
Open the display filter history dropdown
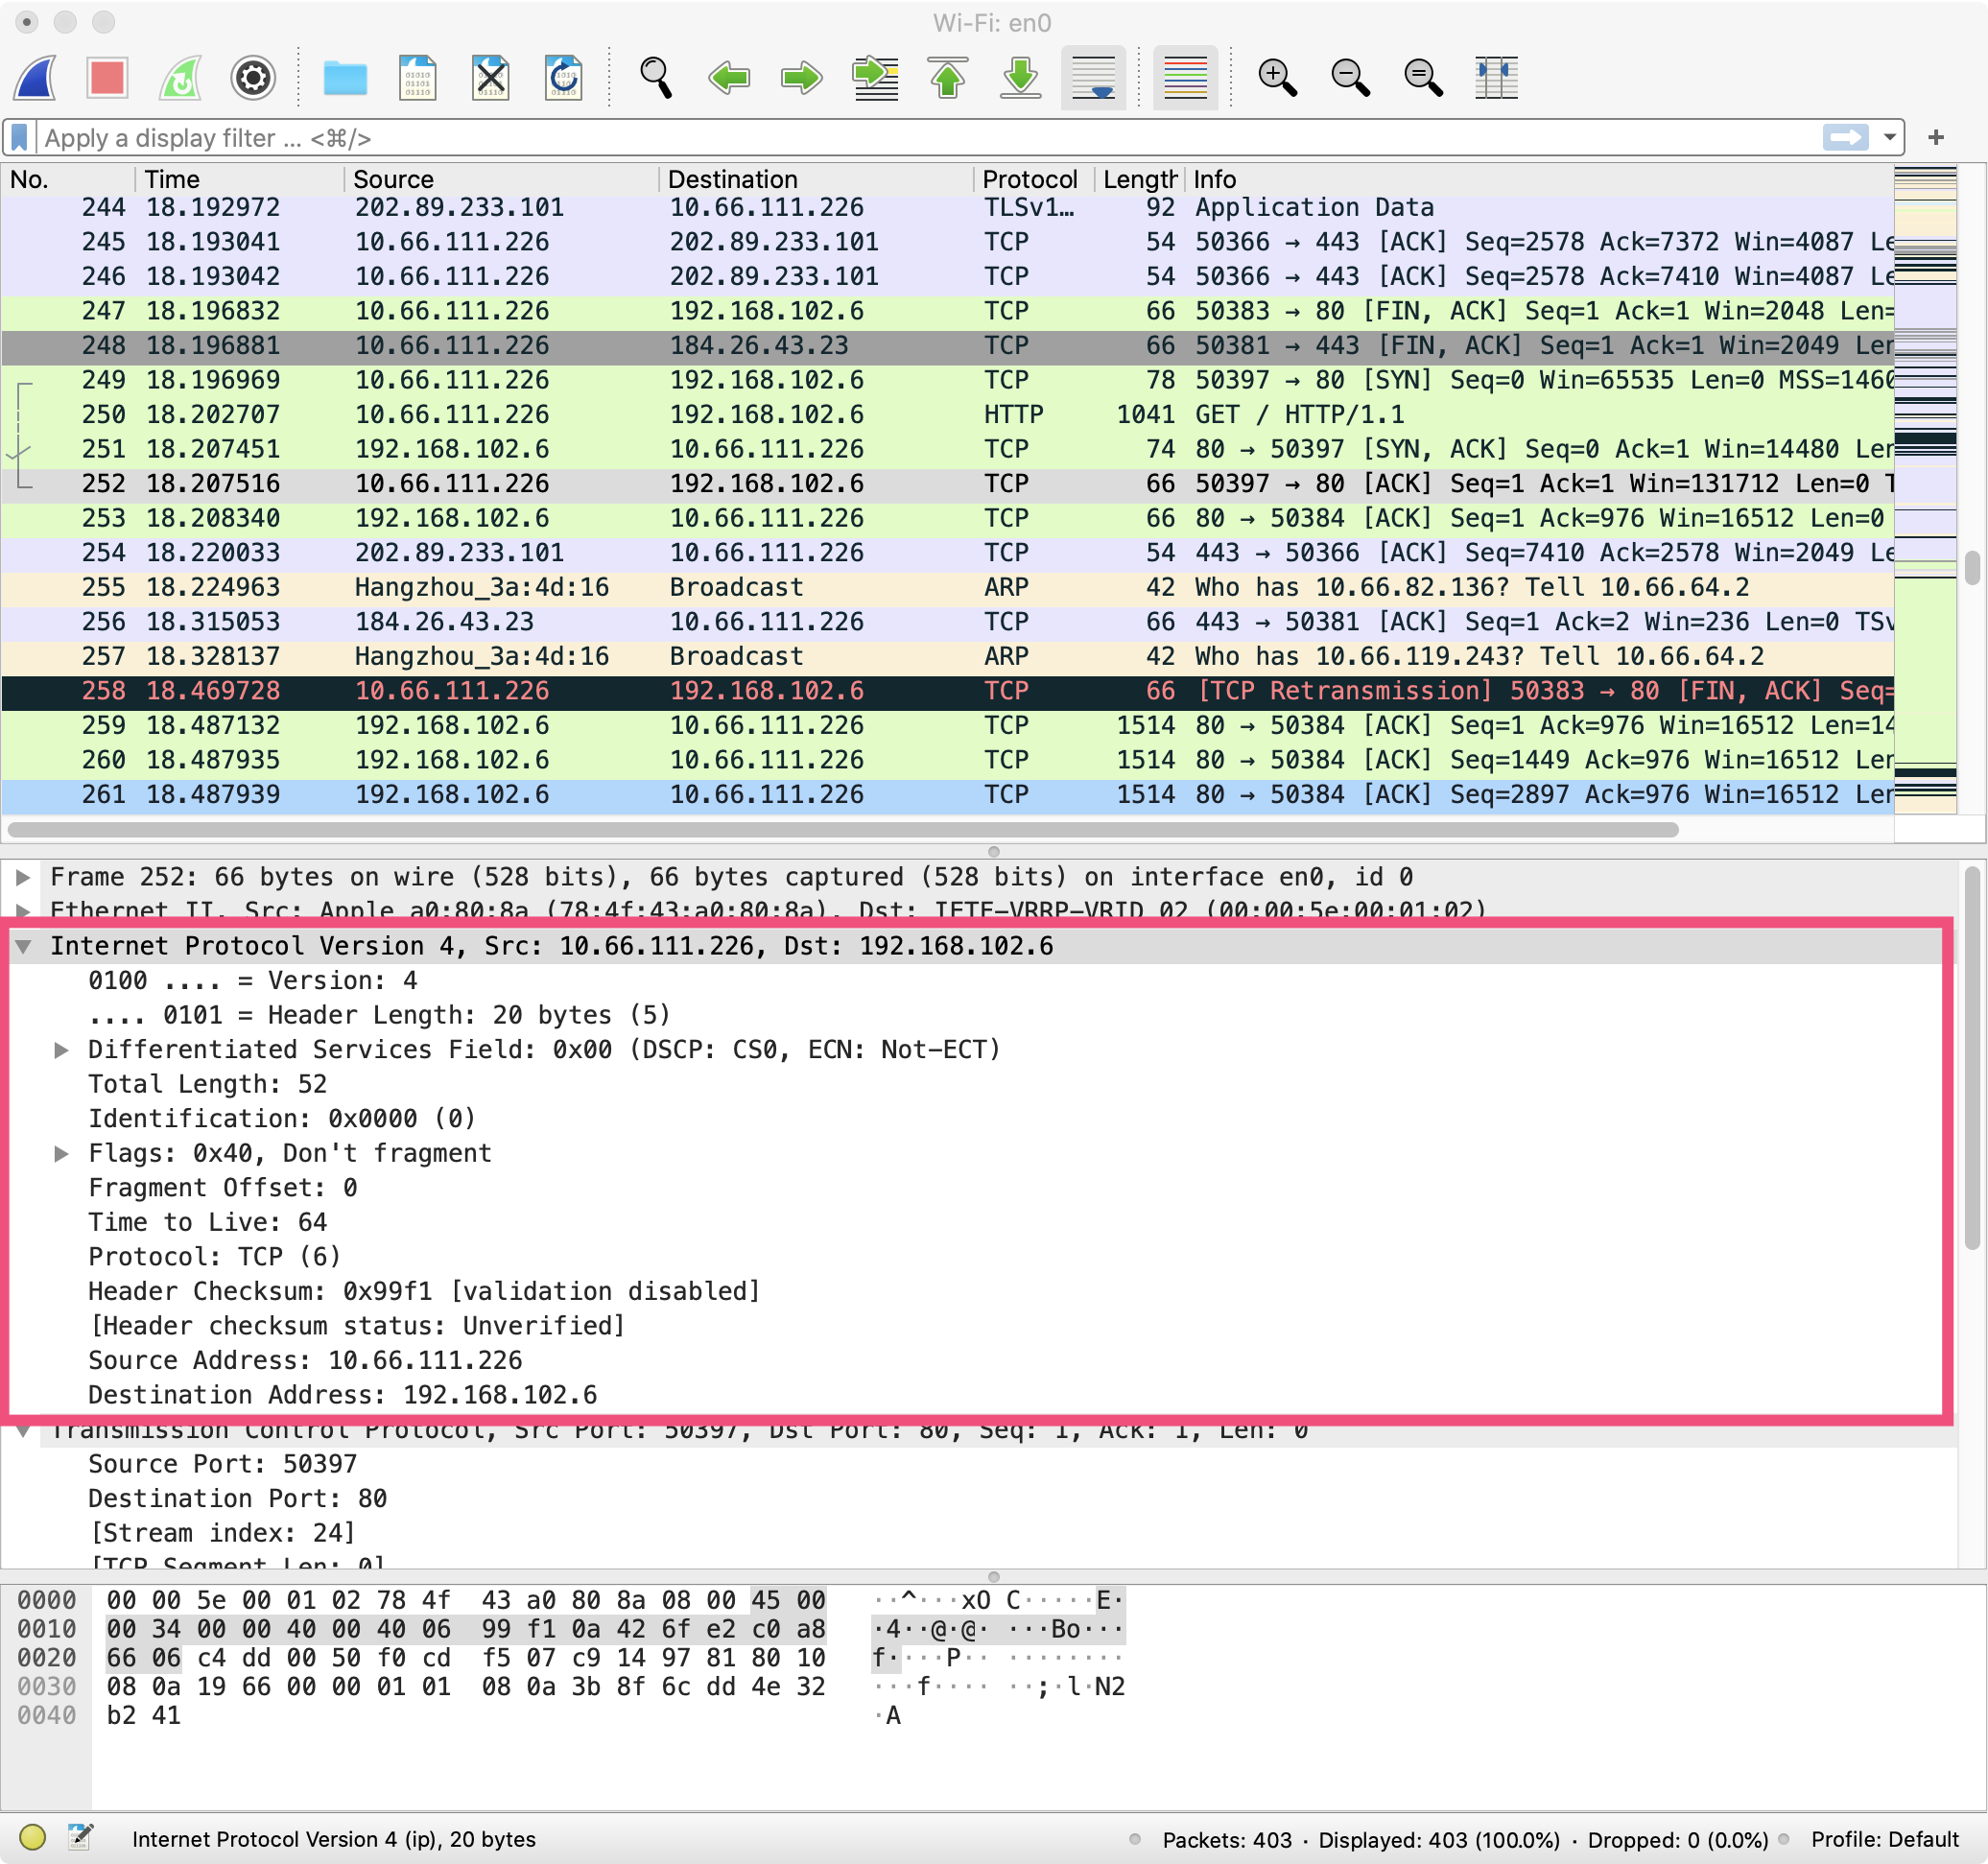1889,137
